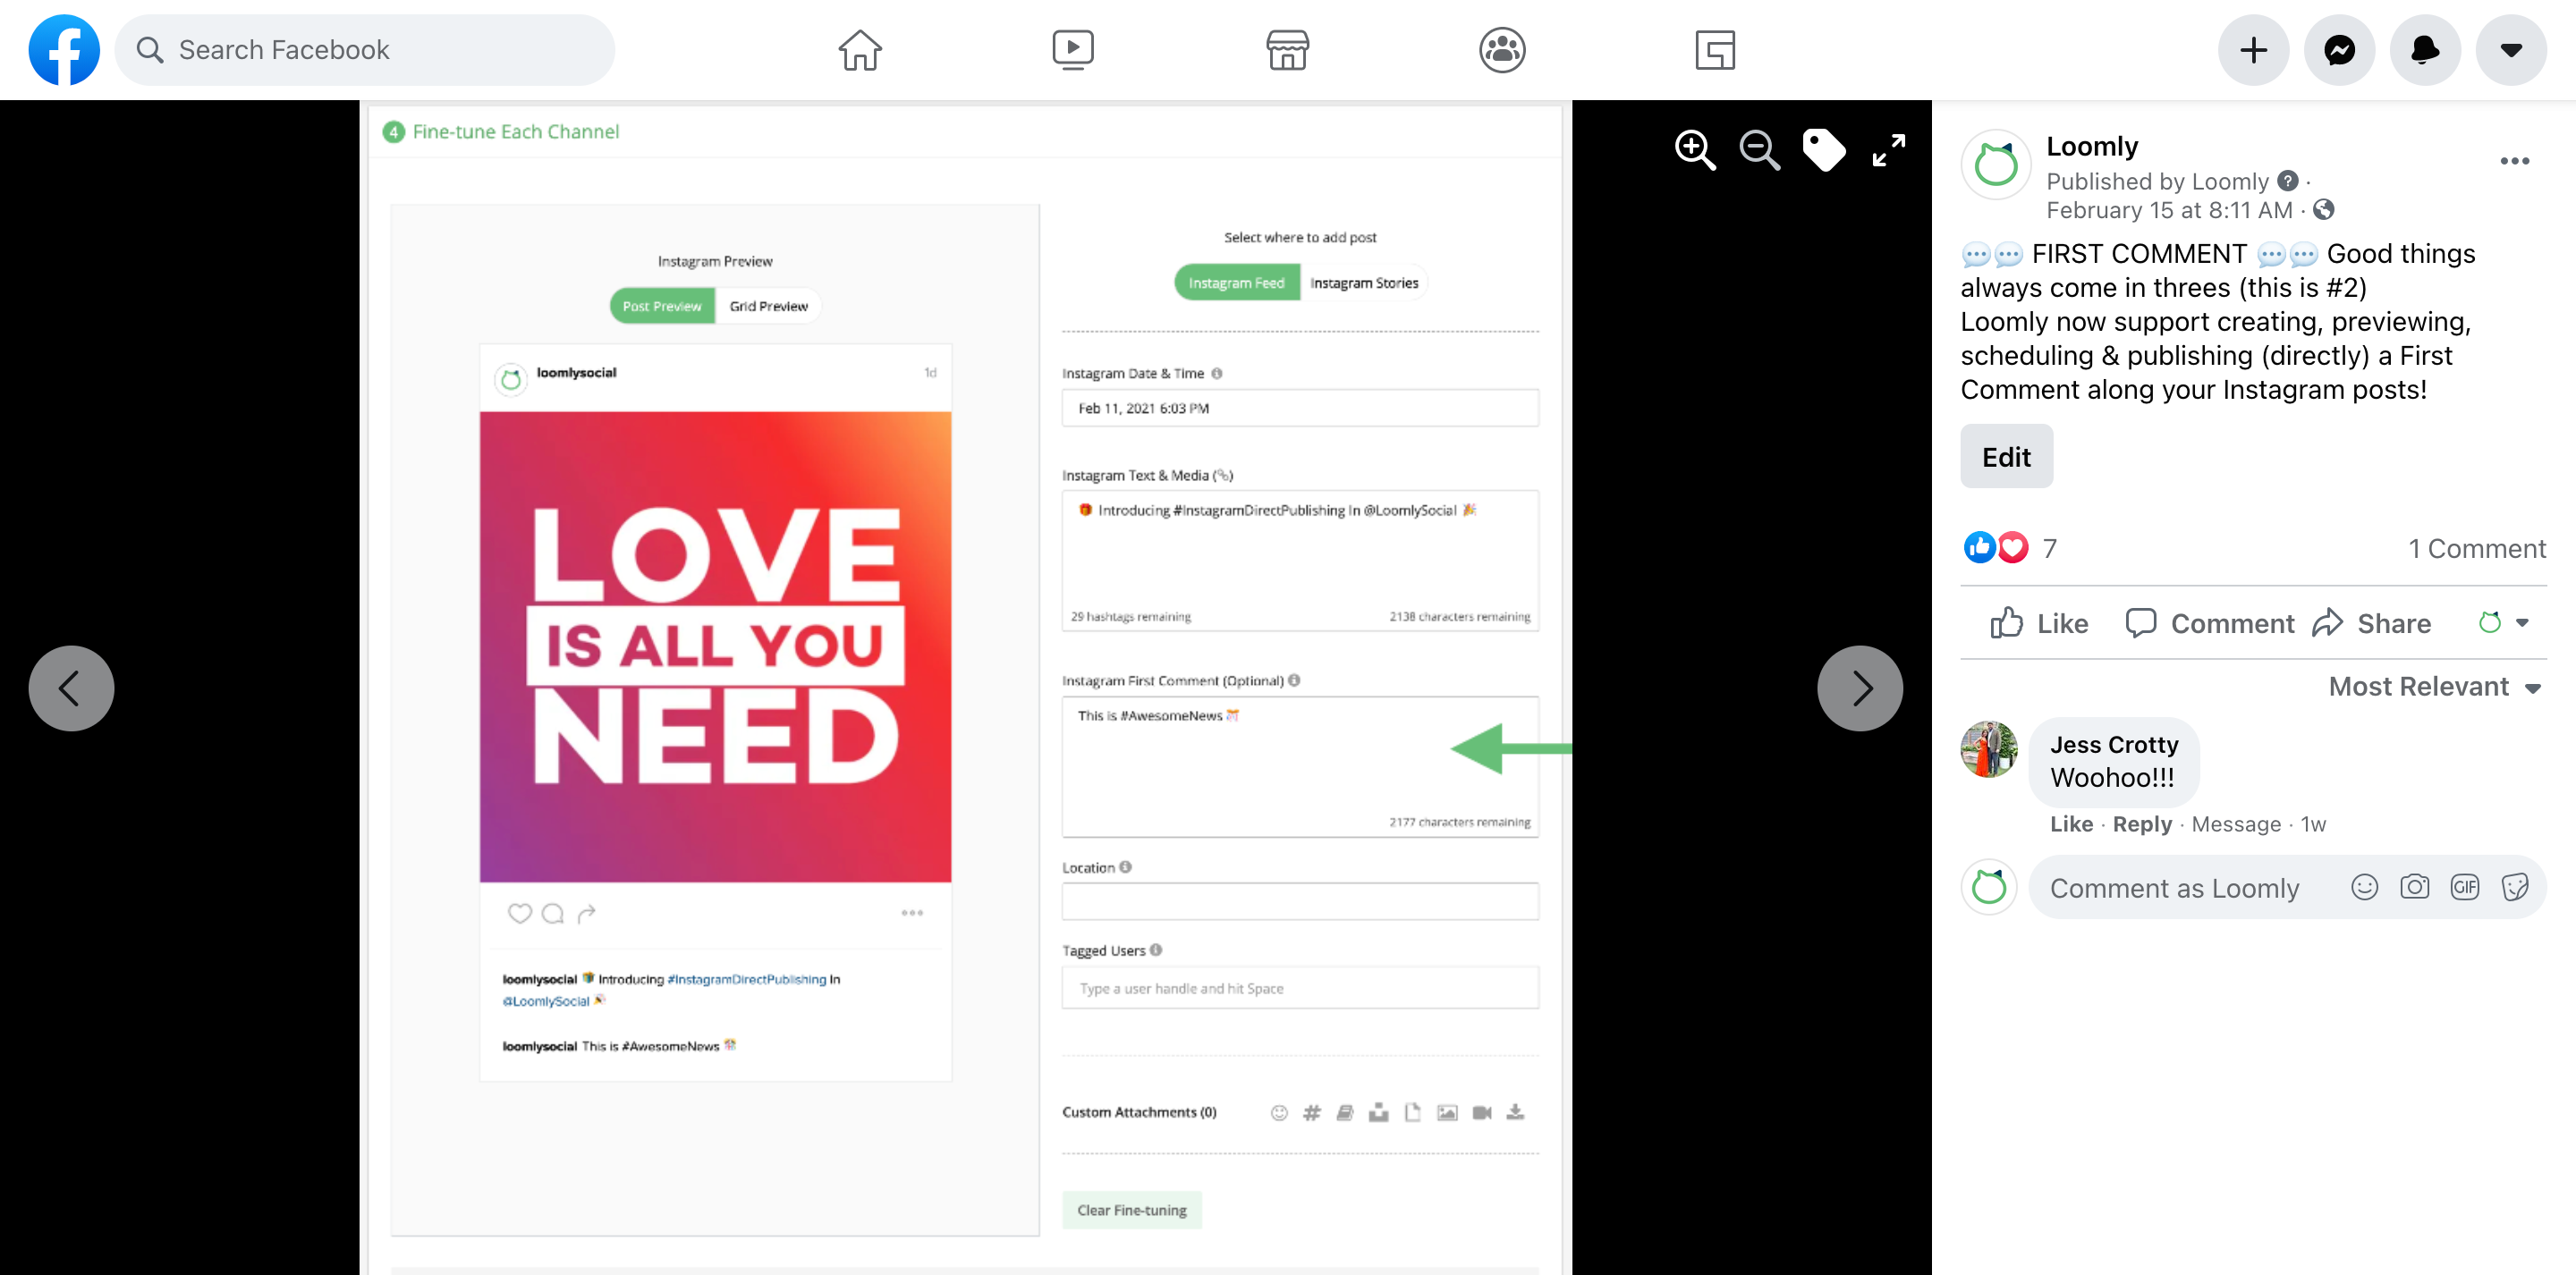Go to Facebook Watch video tab
The height and width of the screenshot is (1275, 2576).
tap(1073, 50)
